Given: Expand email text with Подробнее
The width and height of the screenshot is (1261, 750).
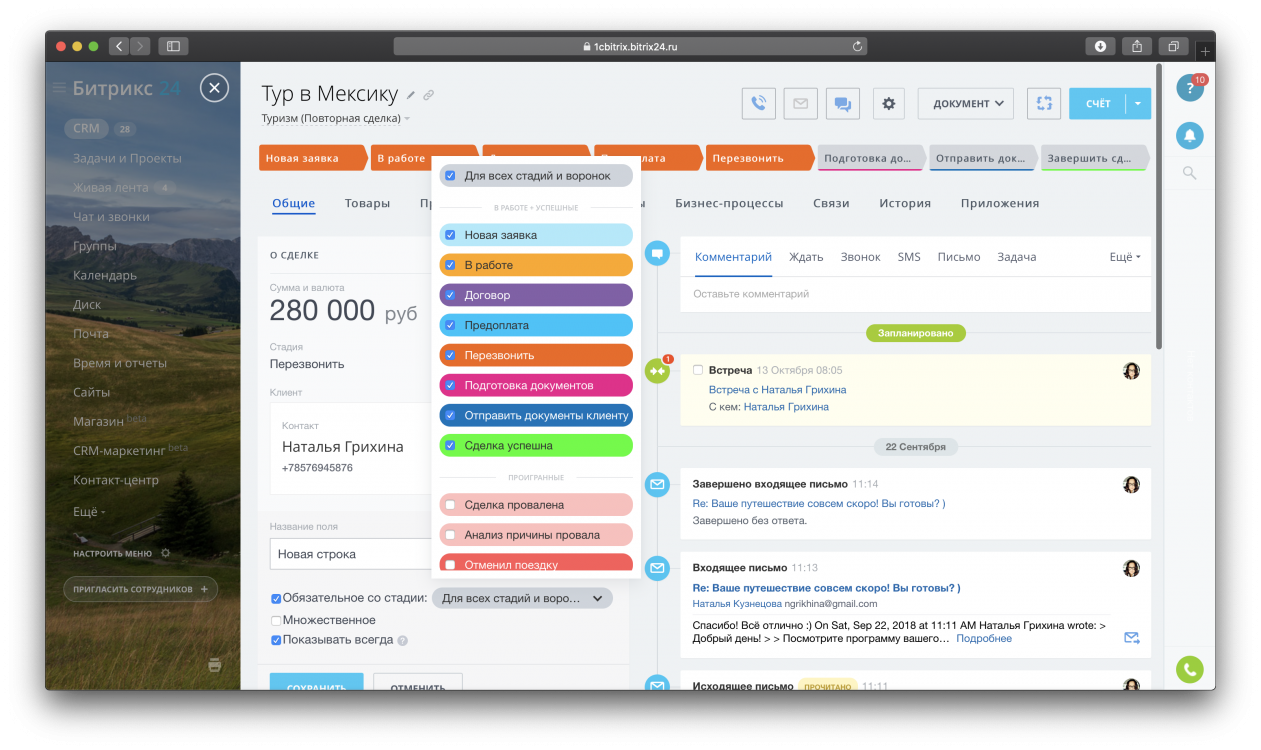Looking at the screenshot, I should click(x=983, y=638).
